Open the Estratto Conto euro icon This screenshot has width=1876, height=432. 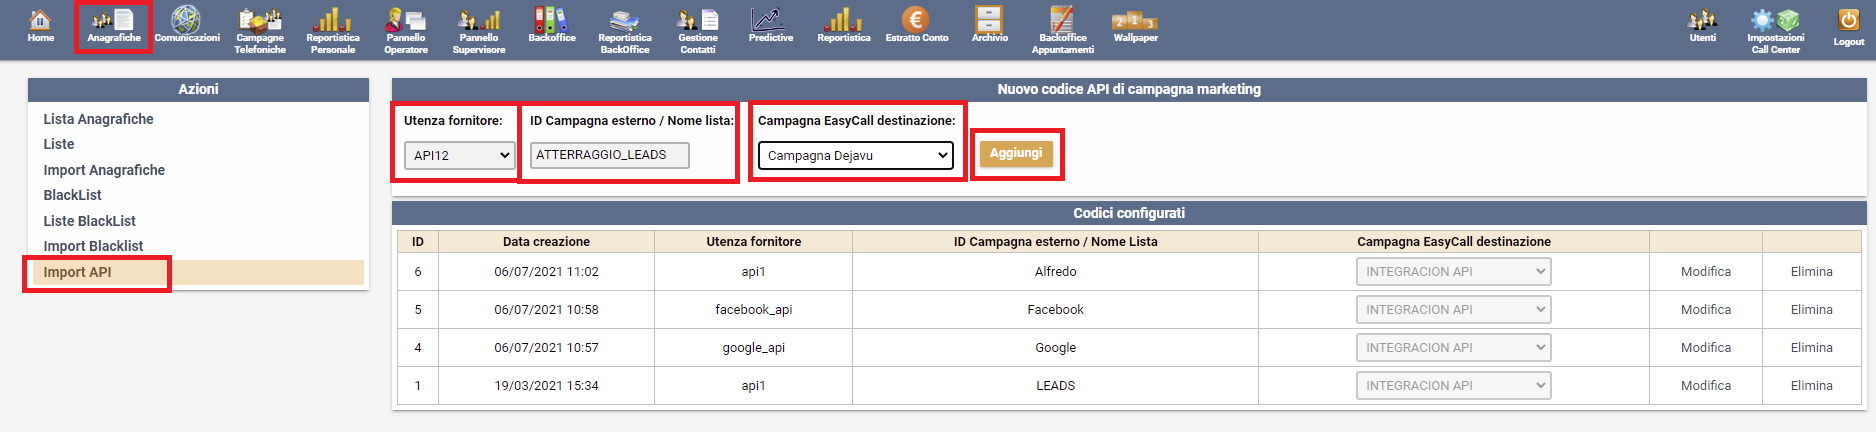(916, 26)
